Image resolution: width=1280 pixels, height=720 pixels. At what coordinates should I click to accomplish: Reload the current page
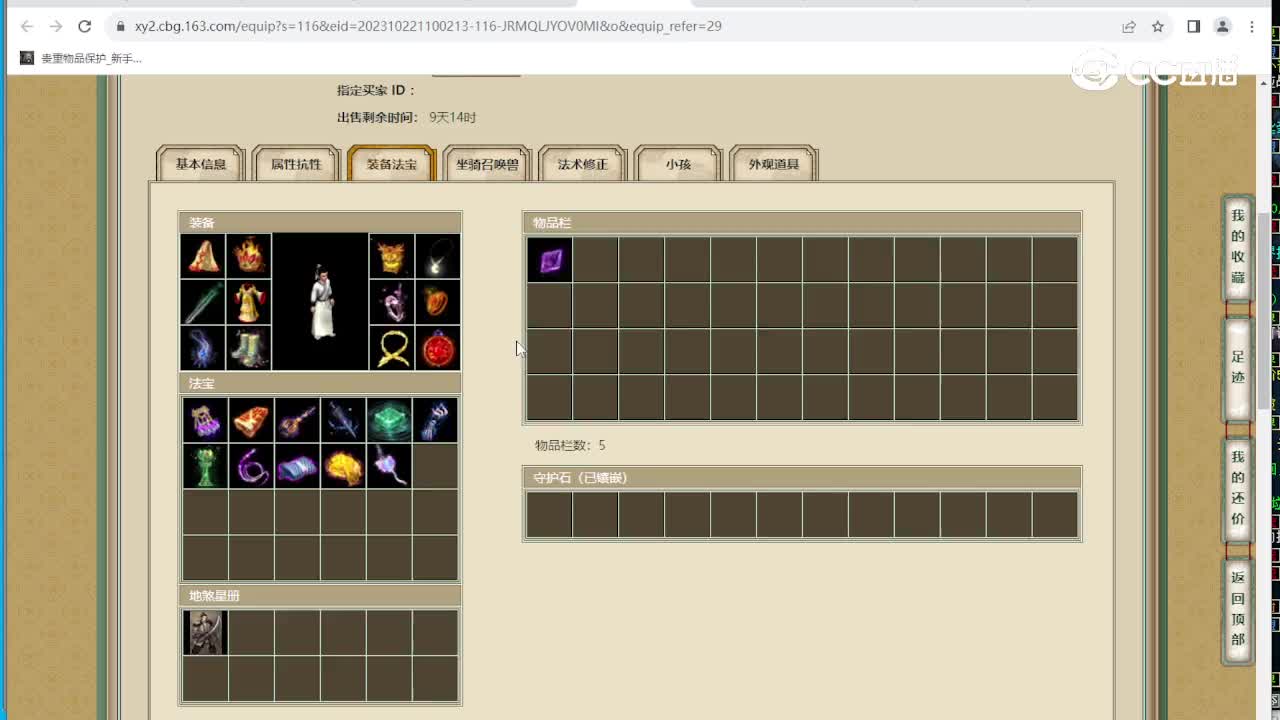click(85, 27)
